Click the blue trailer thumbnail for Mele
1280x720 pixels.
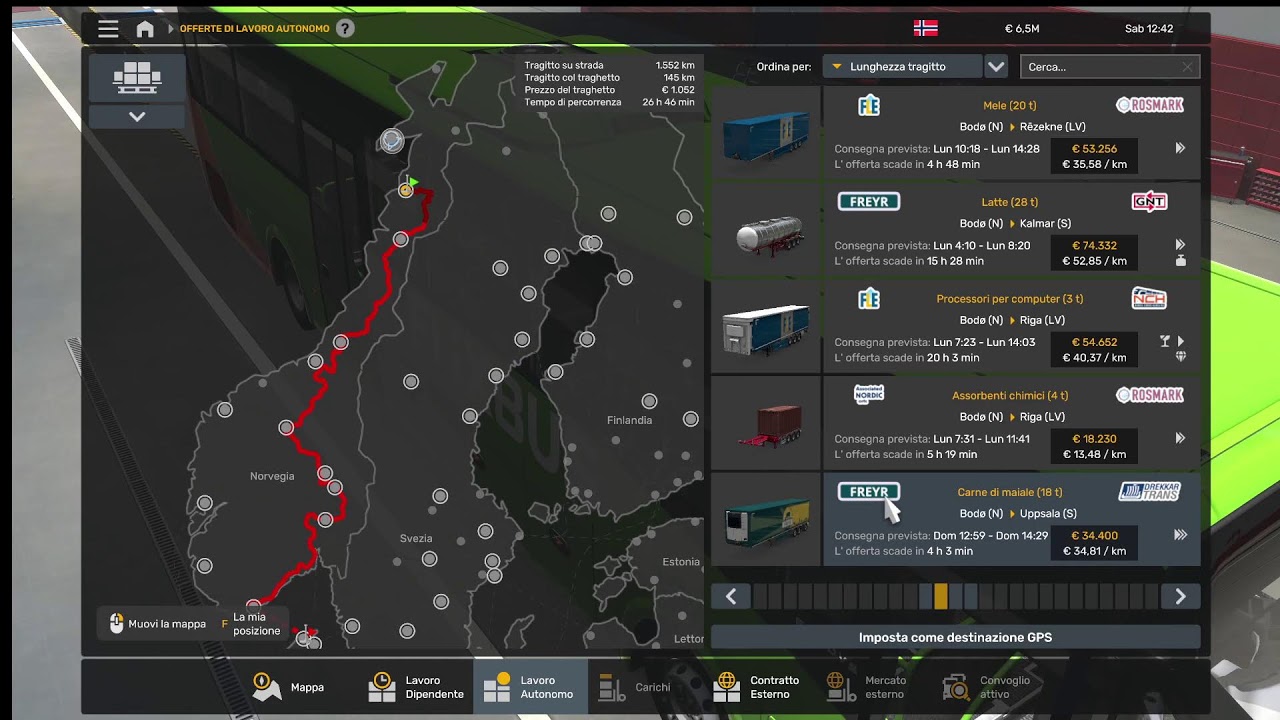(766, 132)
